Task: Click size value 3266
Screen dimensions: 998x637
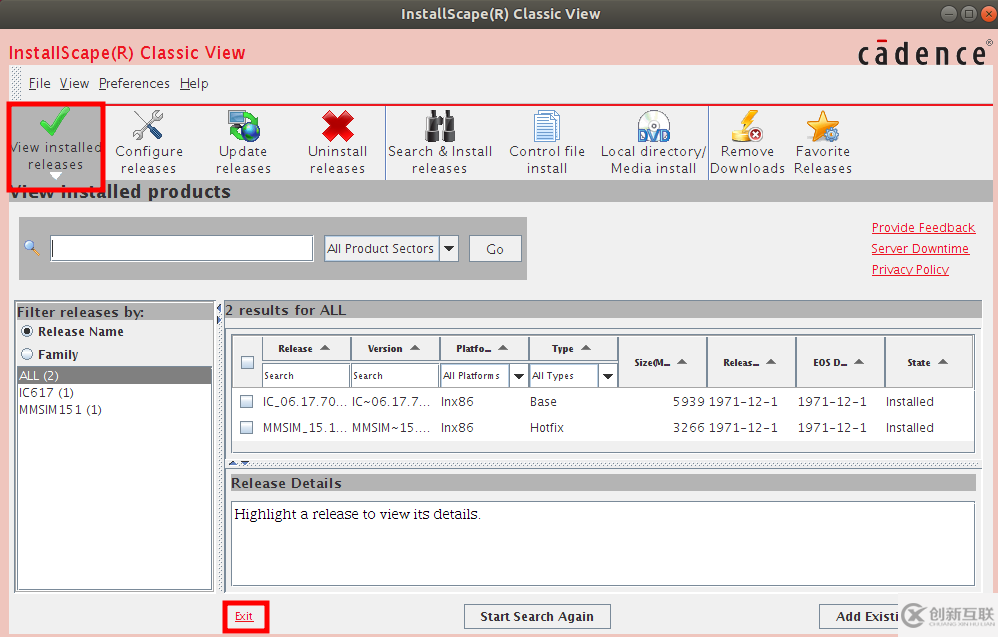Action: [x=689, y=428]
